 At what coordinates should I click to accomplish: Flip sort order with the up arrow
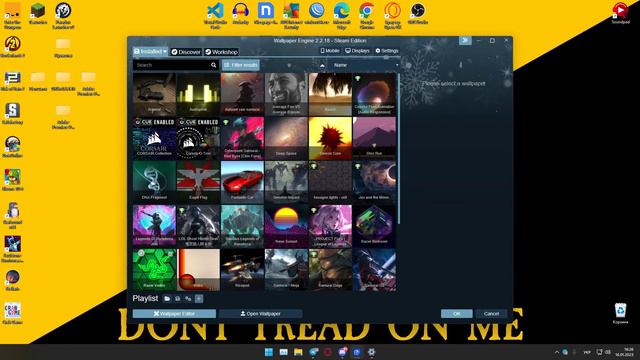322,65
